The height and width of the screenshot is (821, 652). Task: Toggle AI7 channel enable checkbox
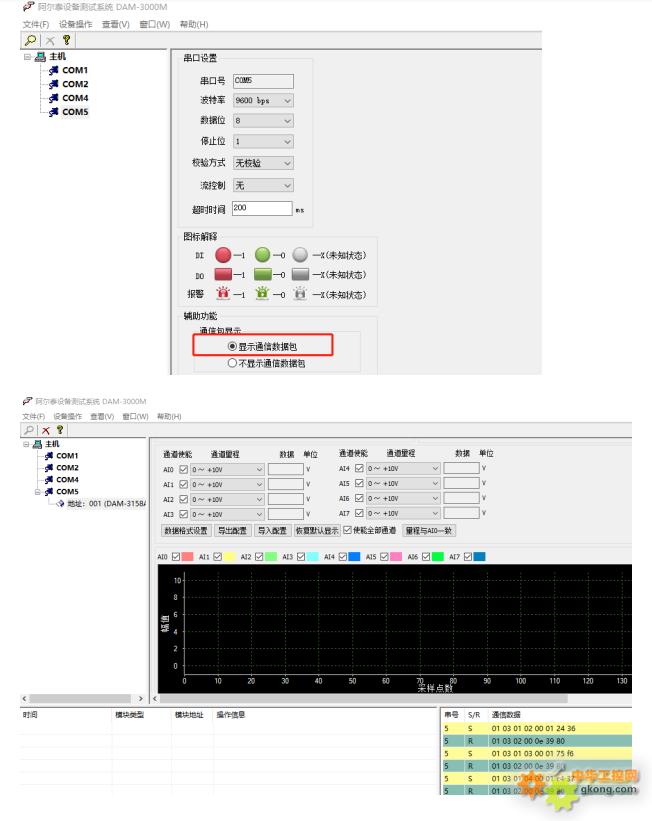point(359,513)
